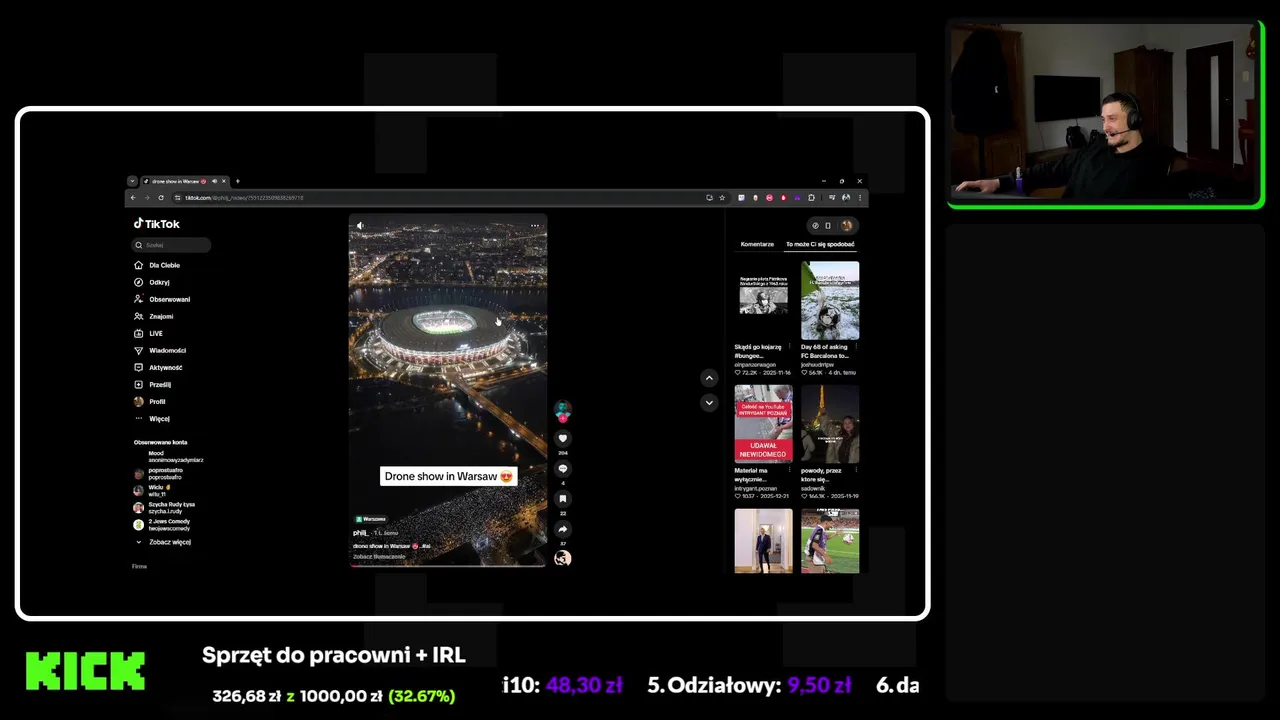
Task: Open Znajomi in the sidebar
Action: (x=154, y=316)
